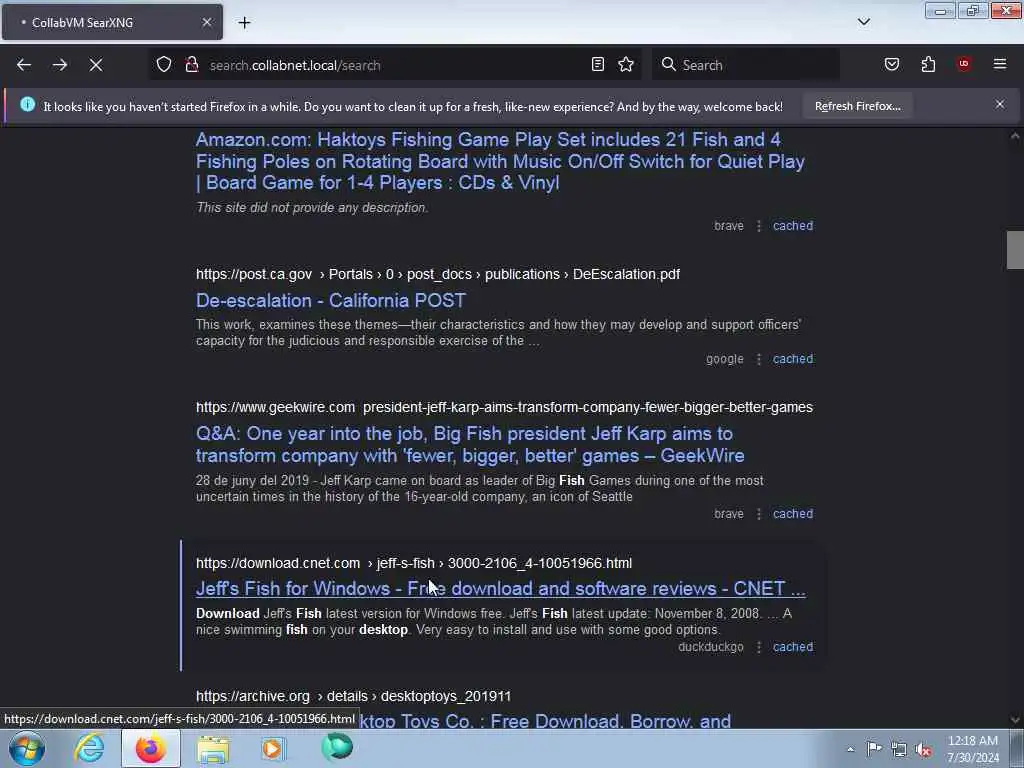Select the CollabVM SearXNG tab
The height and width of the screenshot is (768, 1024).
(112, 22)
